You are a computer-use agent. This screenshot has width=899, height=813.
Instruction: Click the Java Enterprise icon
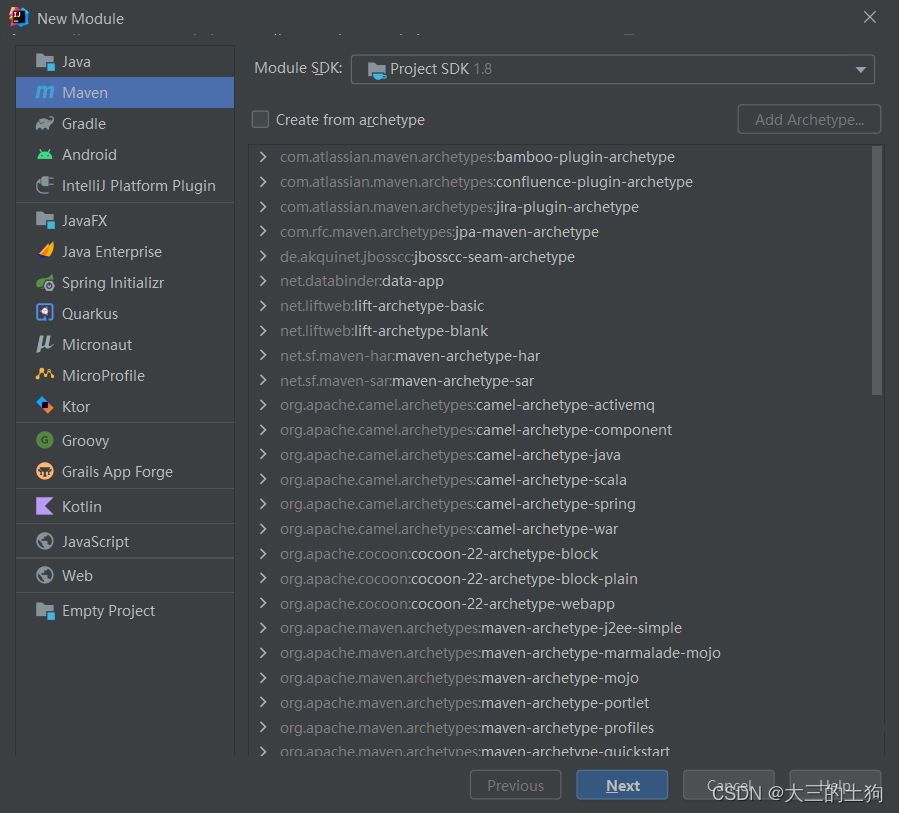45,251
